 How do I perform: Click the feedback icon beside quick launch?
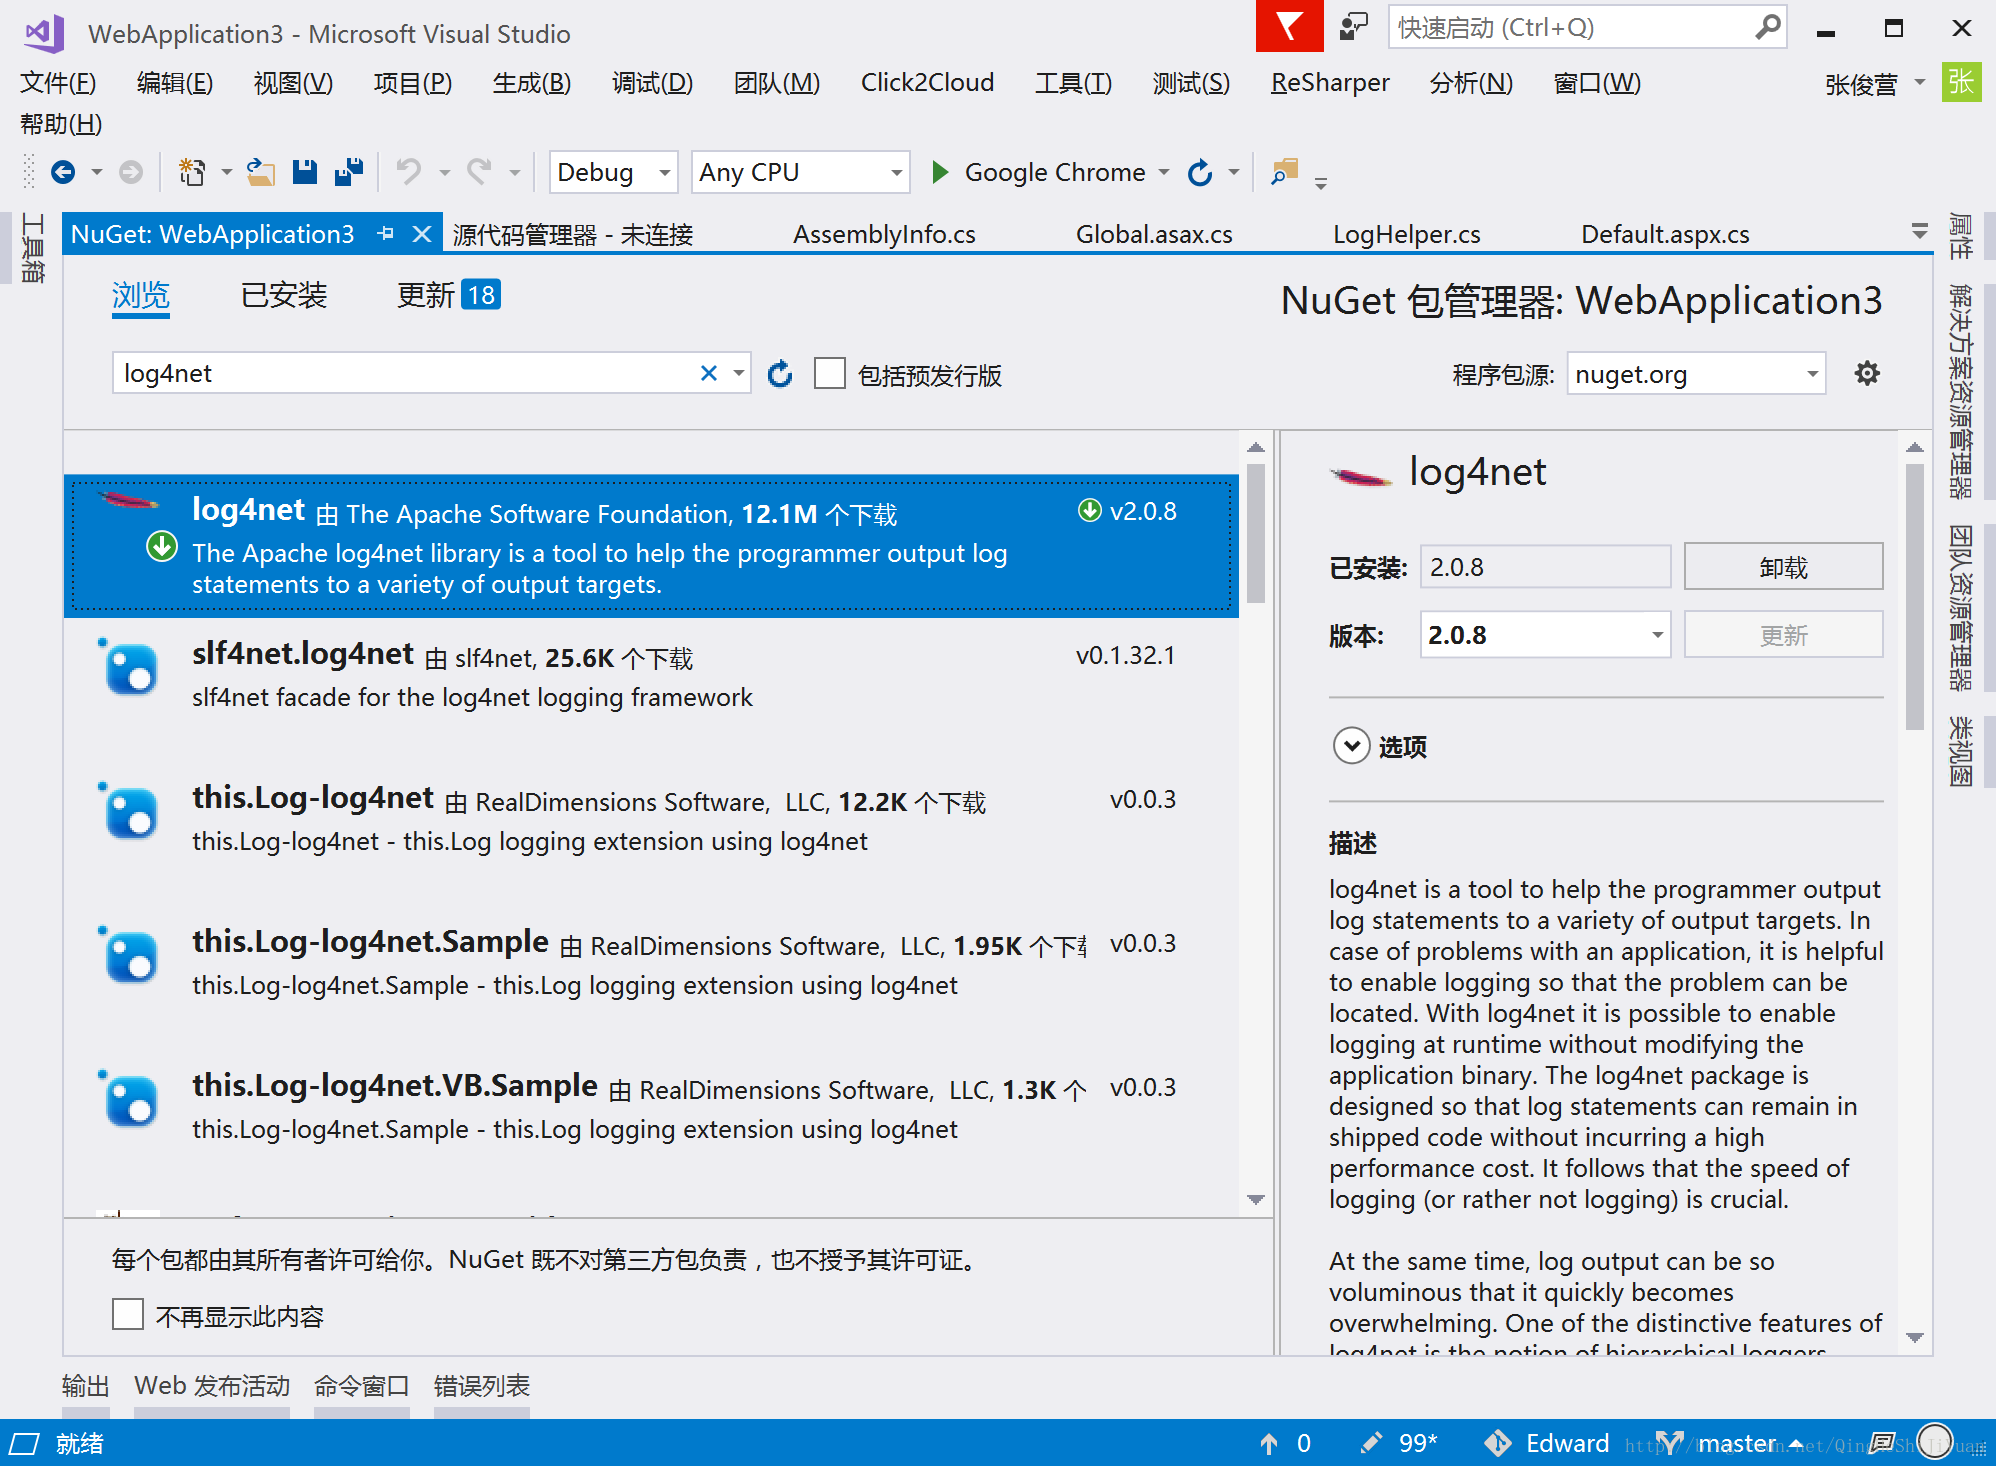coord(1354,26)
